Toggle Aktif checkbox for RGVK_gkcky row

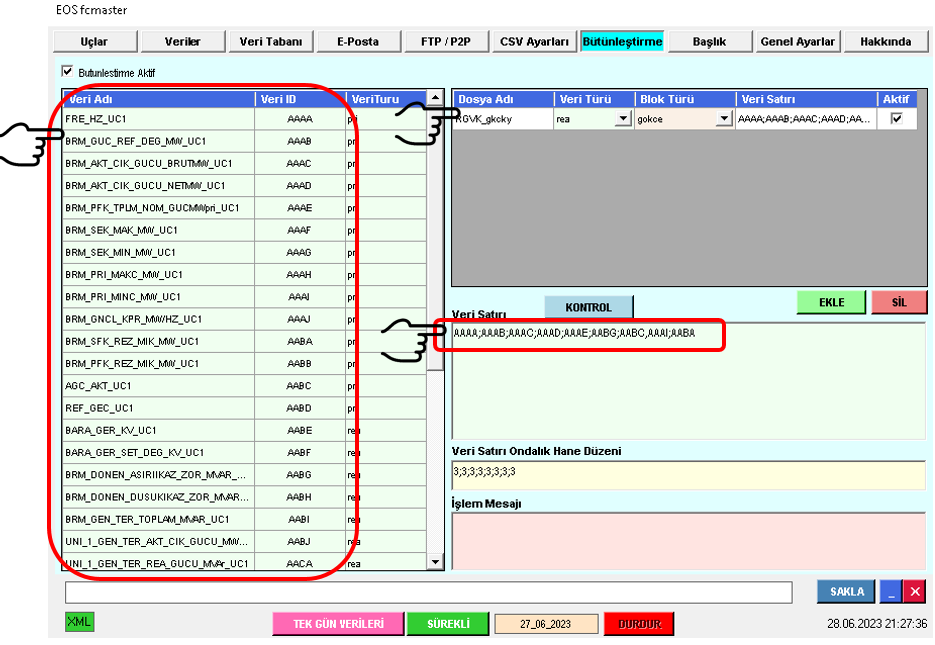896,119
